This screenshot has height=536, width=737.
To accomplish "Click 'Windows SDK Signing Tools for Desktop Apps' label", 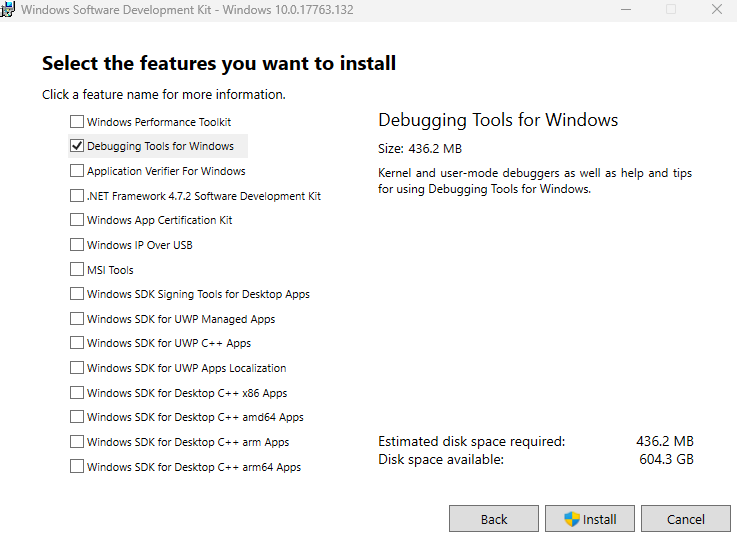I will 198,294.
